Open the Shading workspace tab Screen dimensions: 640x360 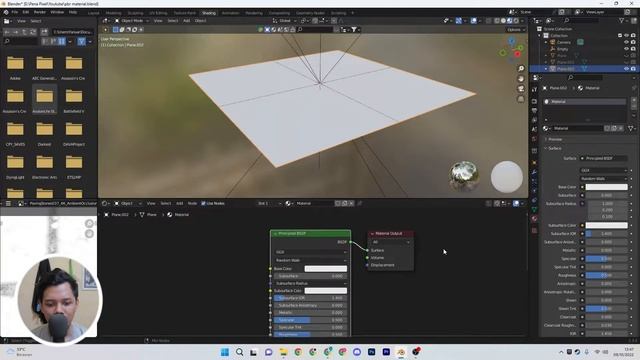(x=209, y=13)
